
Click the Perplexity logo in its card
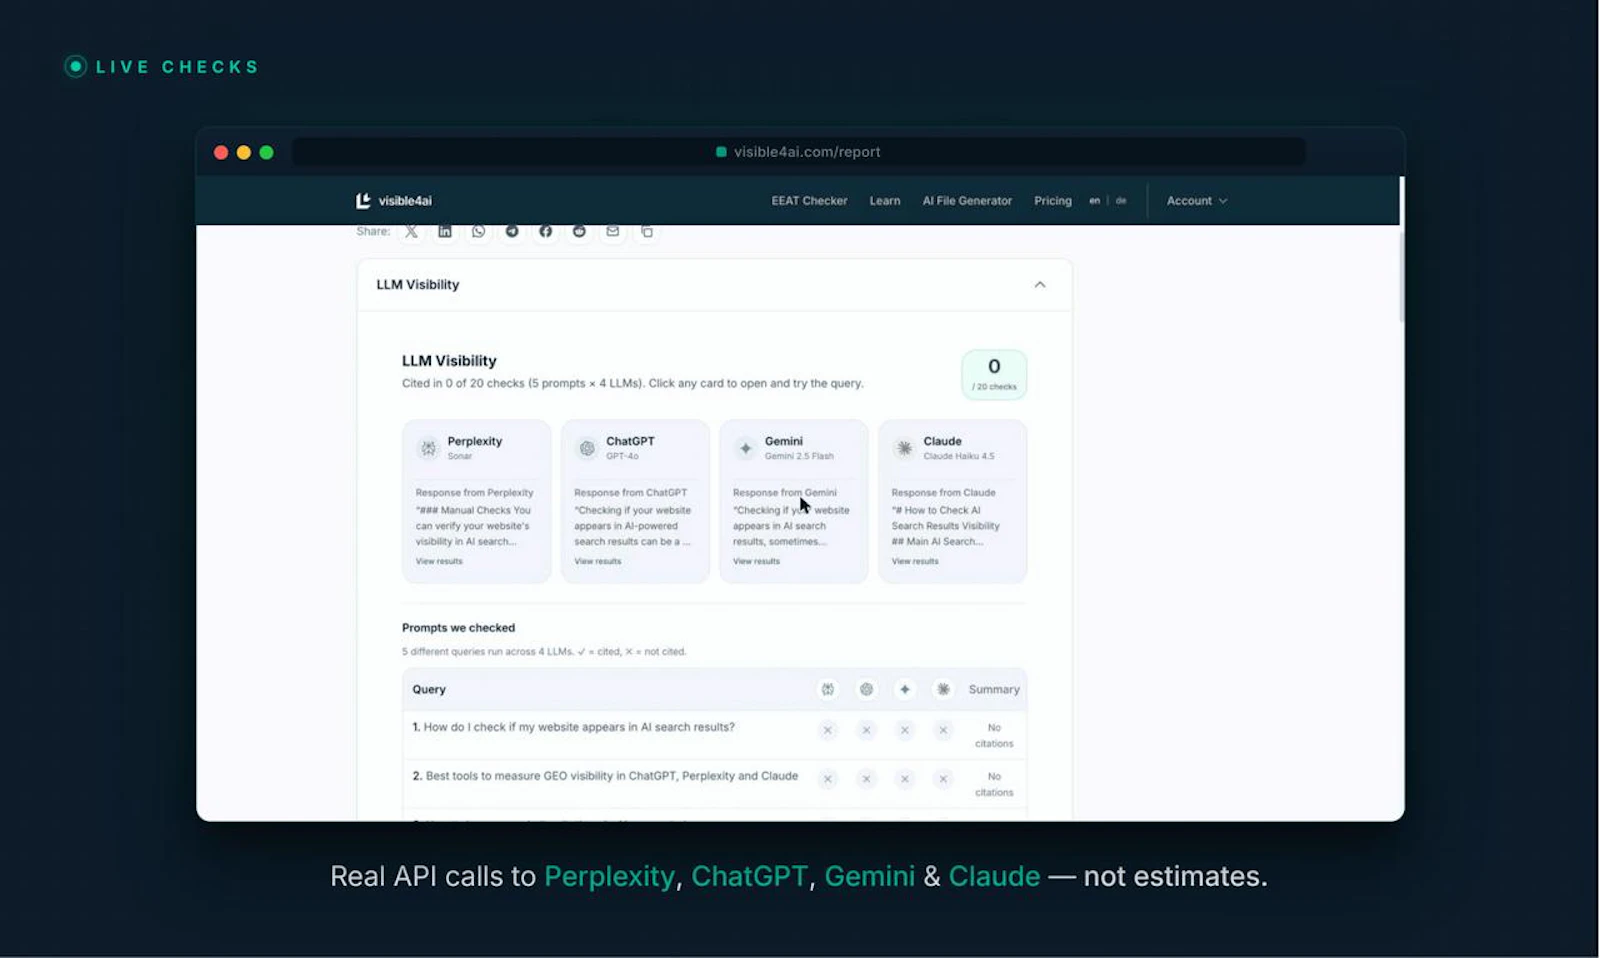[428, 448]
